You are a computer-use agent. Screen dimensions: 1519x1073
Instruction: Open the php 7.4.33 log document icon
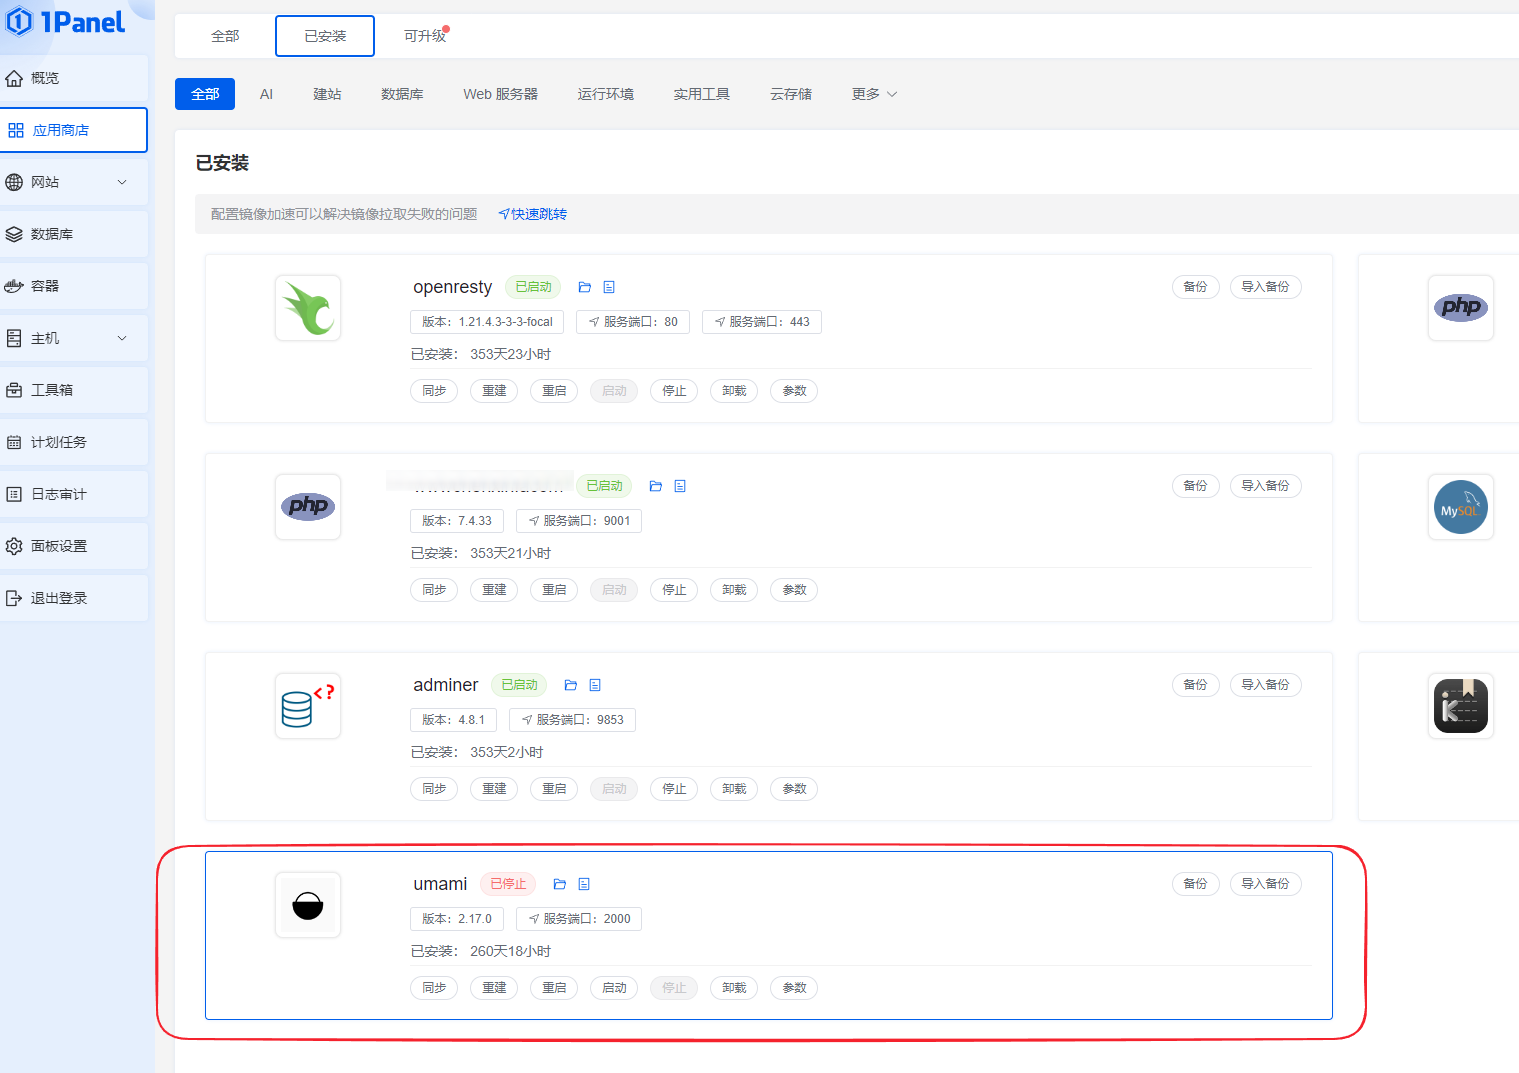pos(680,486)
